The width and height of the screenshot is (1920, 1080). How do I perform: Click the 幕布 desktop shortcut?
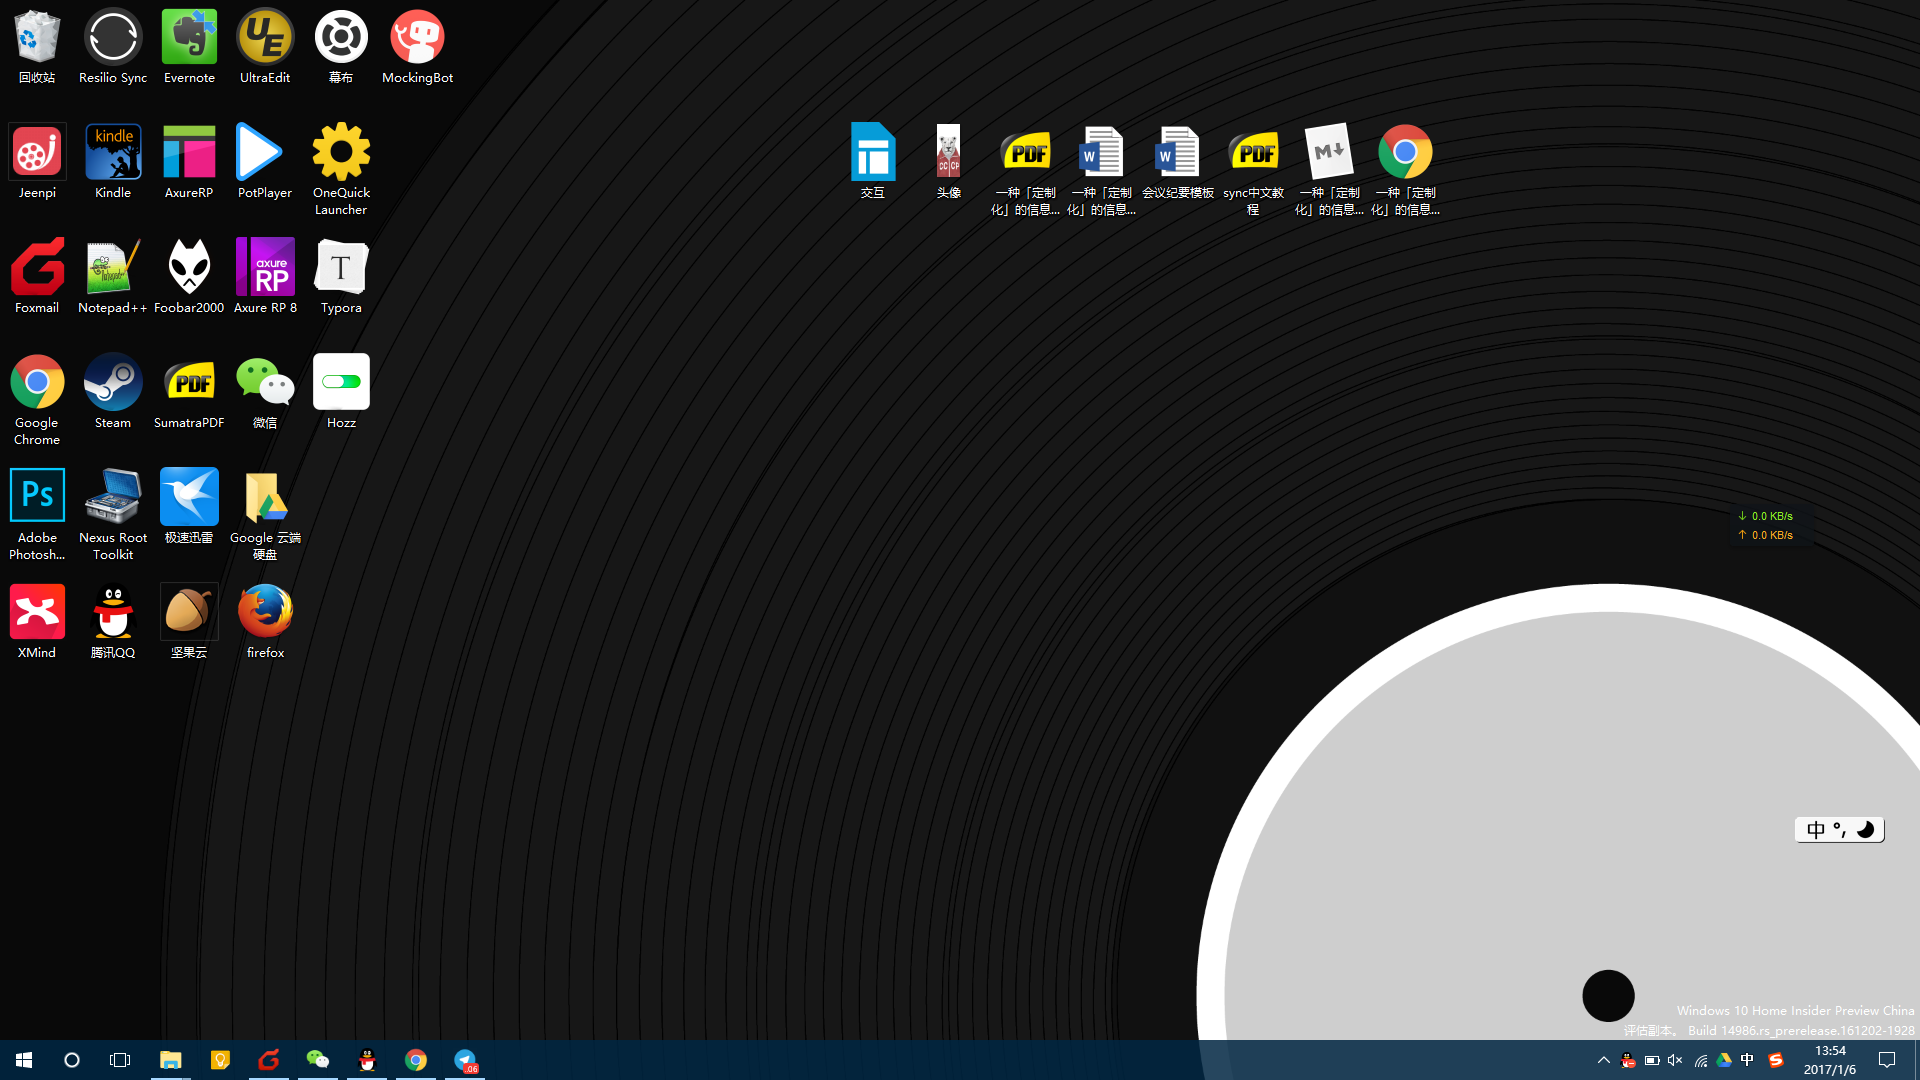pos(341,47)
